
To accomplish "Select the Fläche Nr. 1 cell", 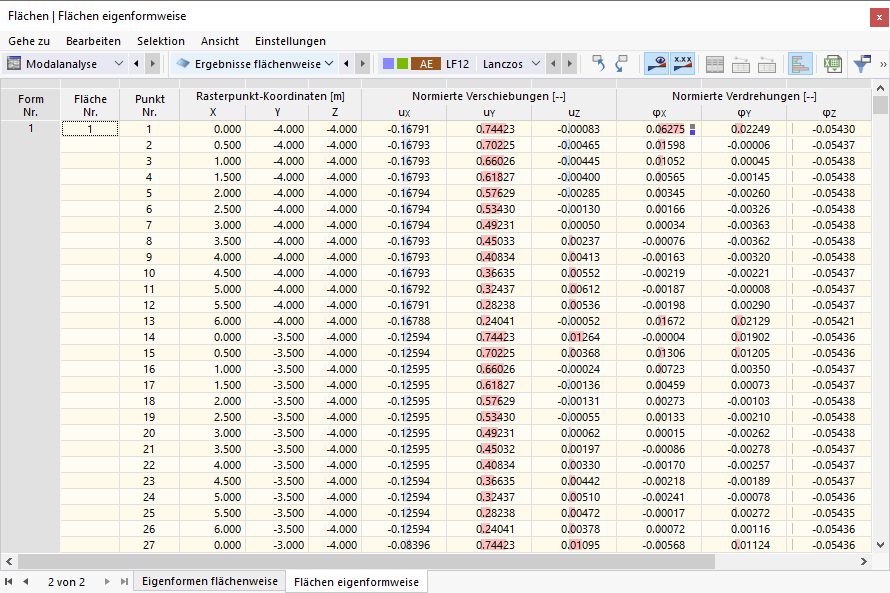I will [90, 129].
